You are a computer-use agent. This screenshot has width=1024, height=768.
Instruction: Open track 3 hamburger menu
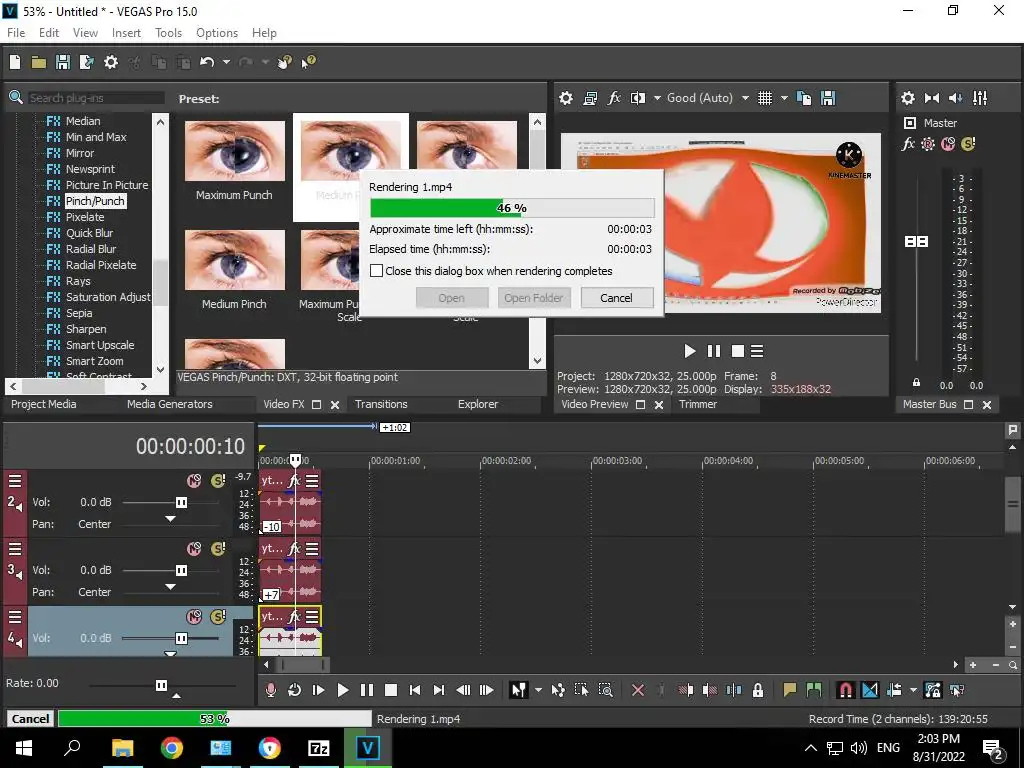click(15, 549)
